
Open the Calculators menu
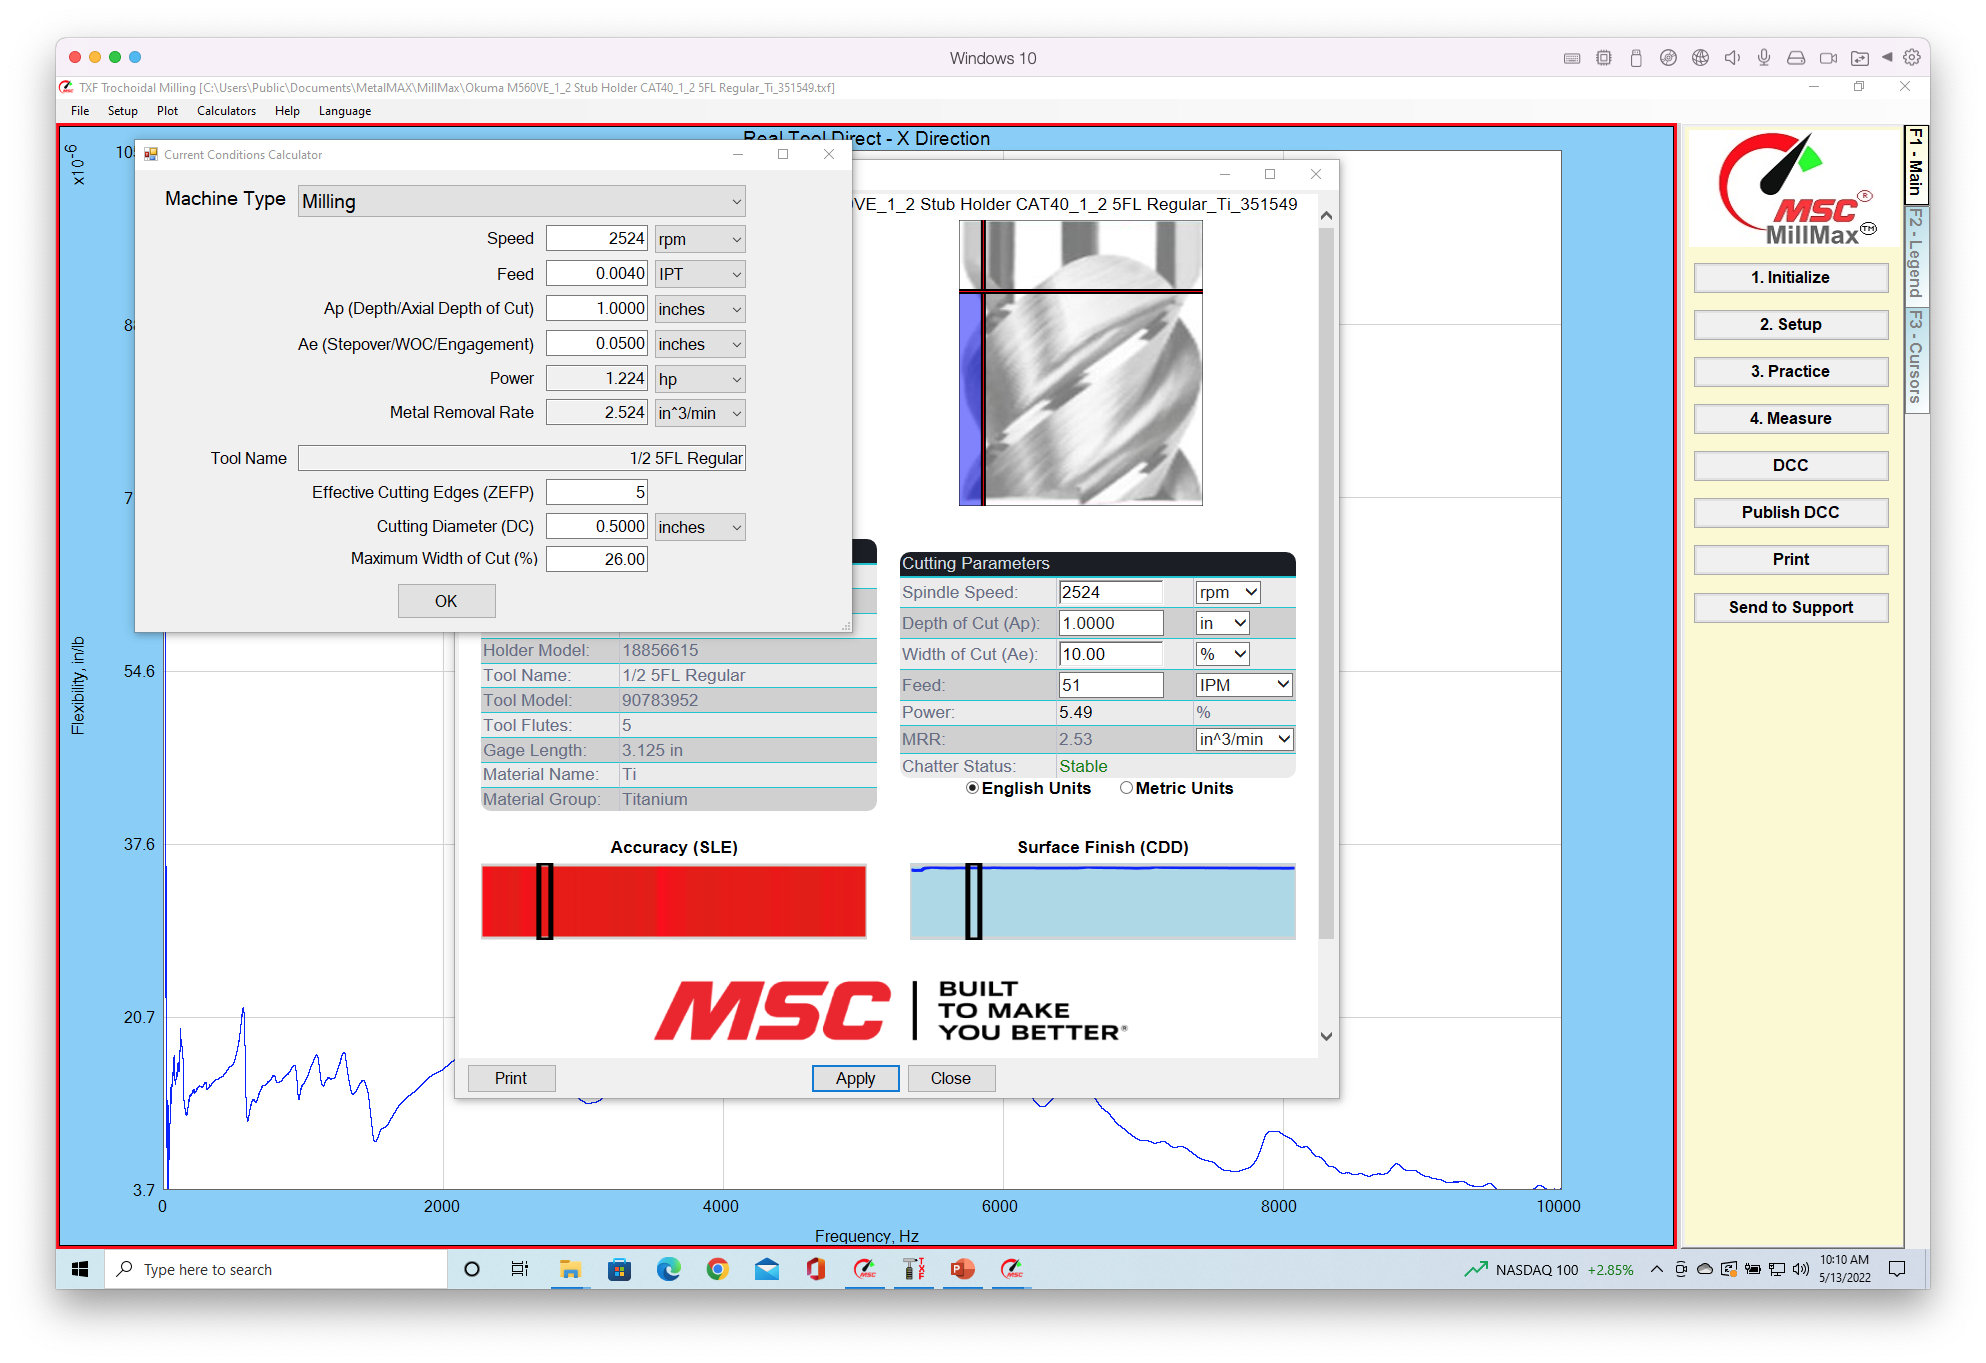pyautogui.click(x=226, y=111)
